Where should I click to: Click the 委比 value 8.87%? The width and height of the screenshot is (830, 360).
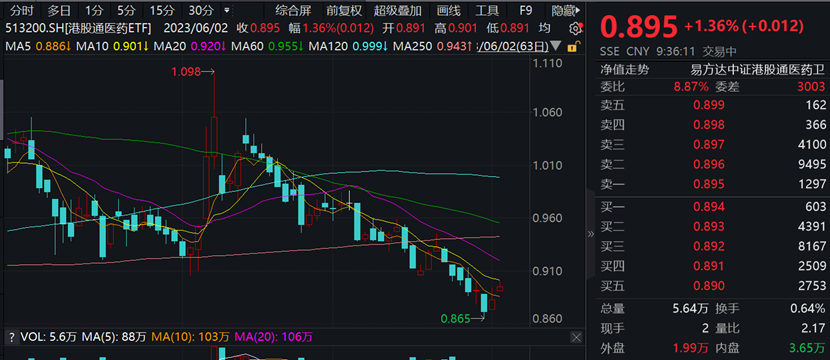pyautogui.click(x=691, y=87)
